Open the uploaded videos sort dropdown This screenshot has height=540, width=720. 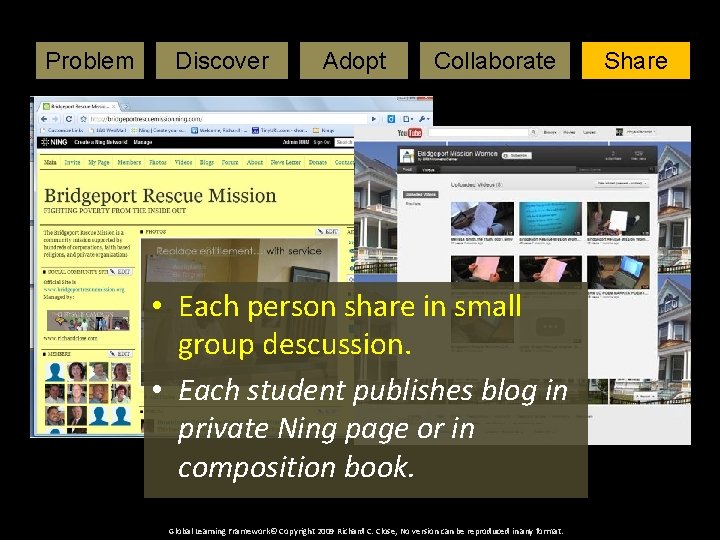622,183
